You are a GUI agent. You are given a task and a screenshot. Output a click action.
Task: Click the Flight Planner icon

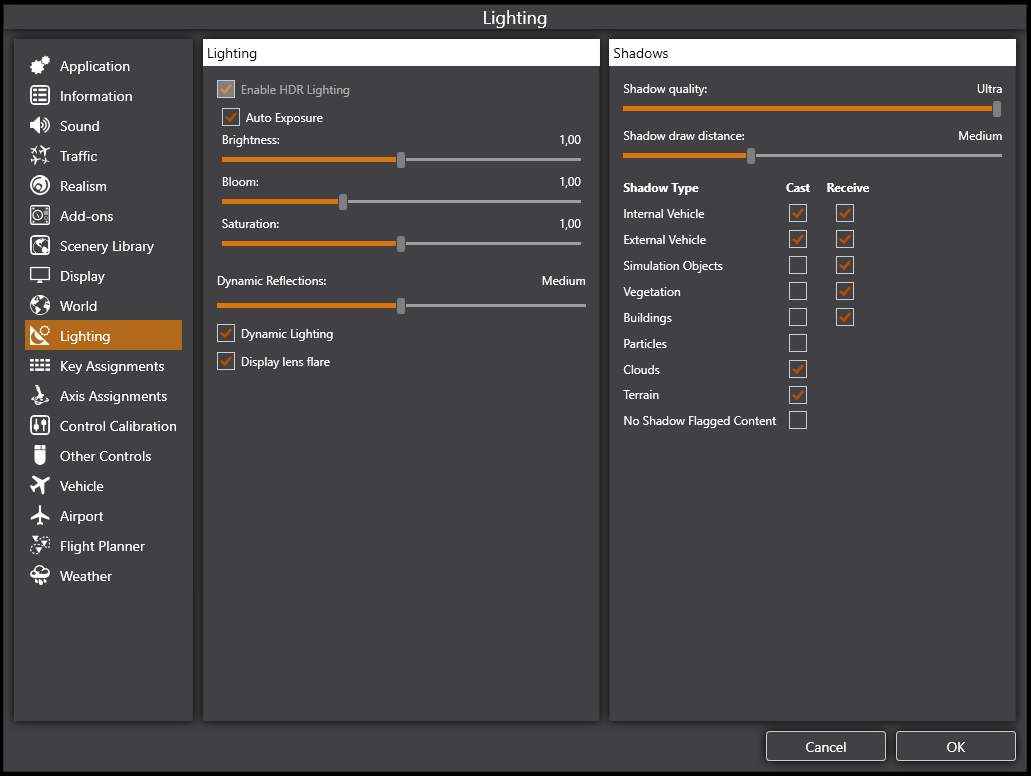40,546
